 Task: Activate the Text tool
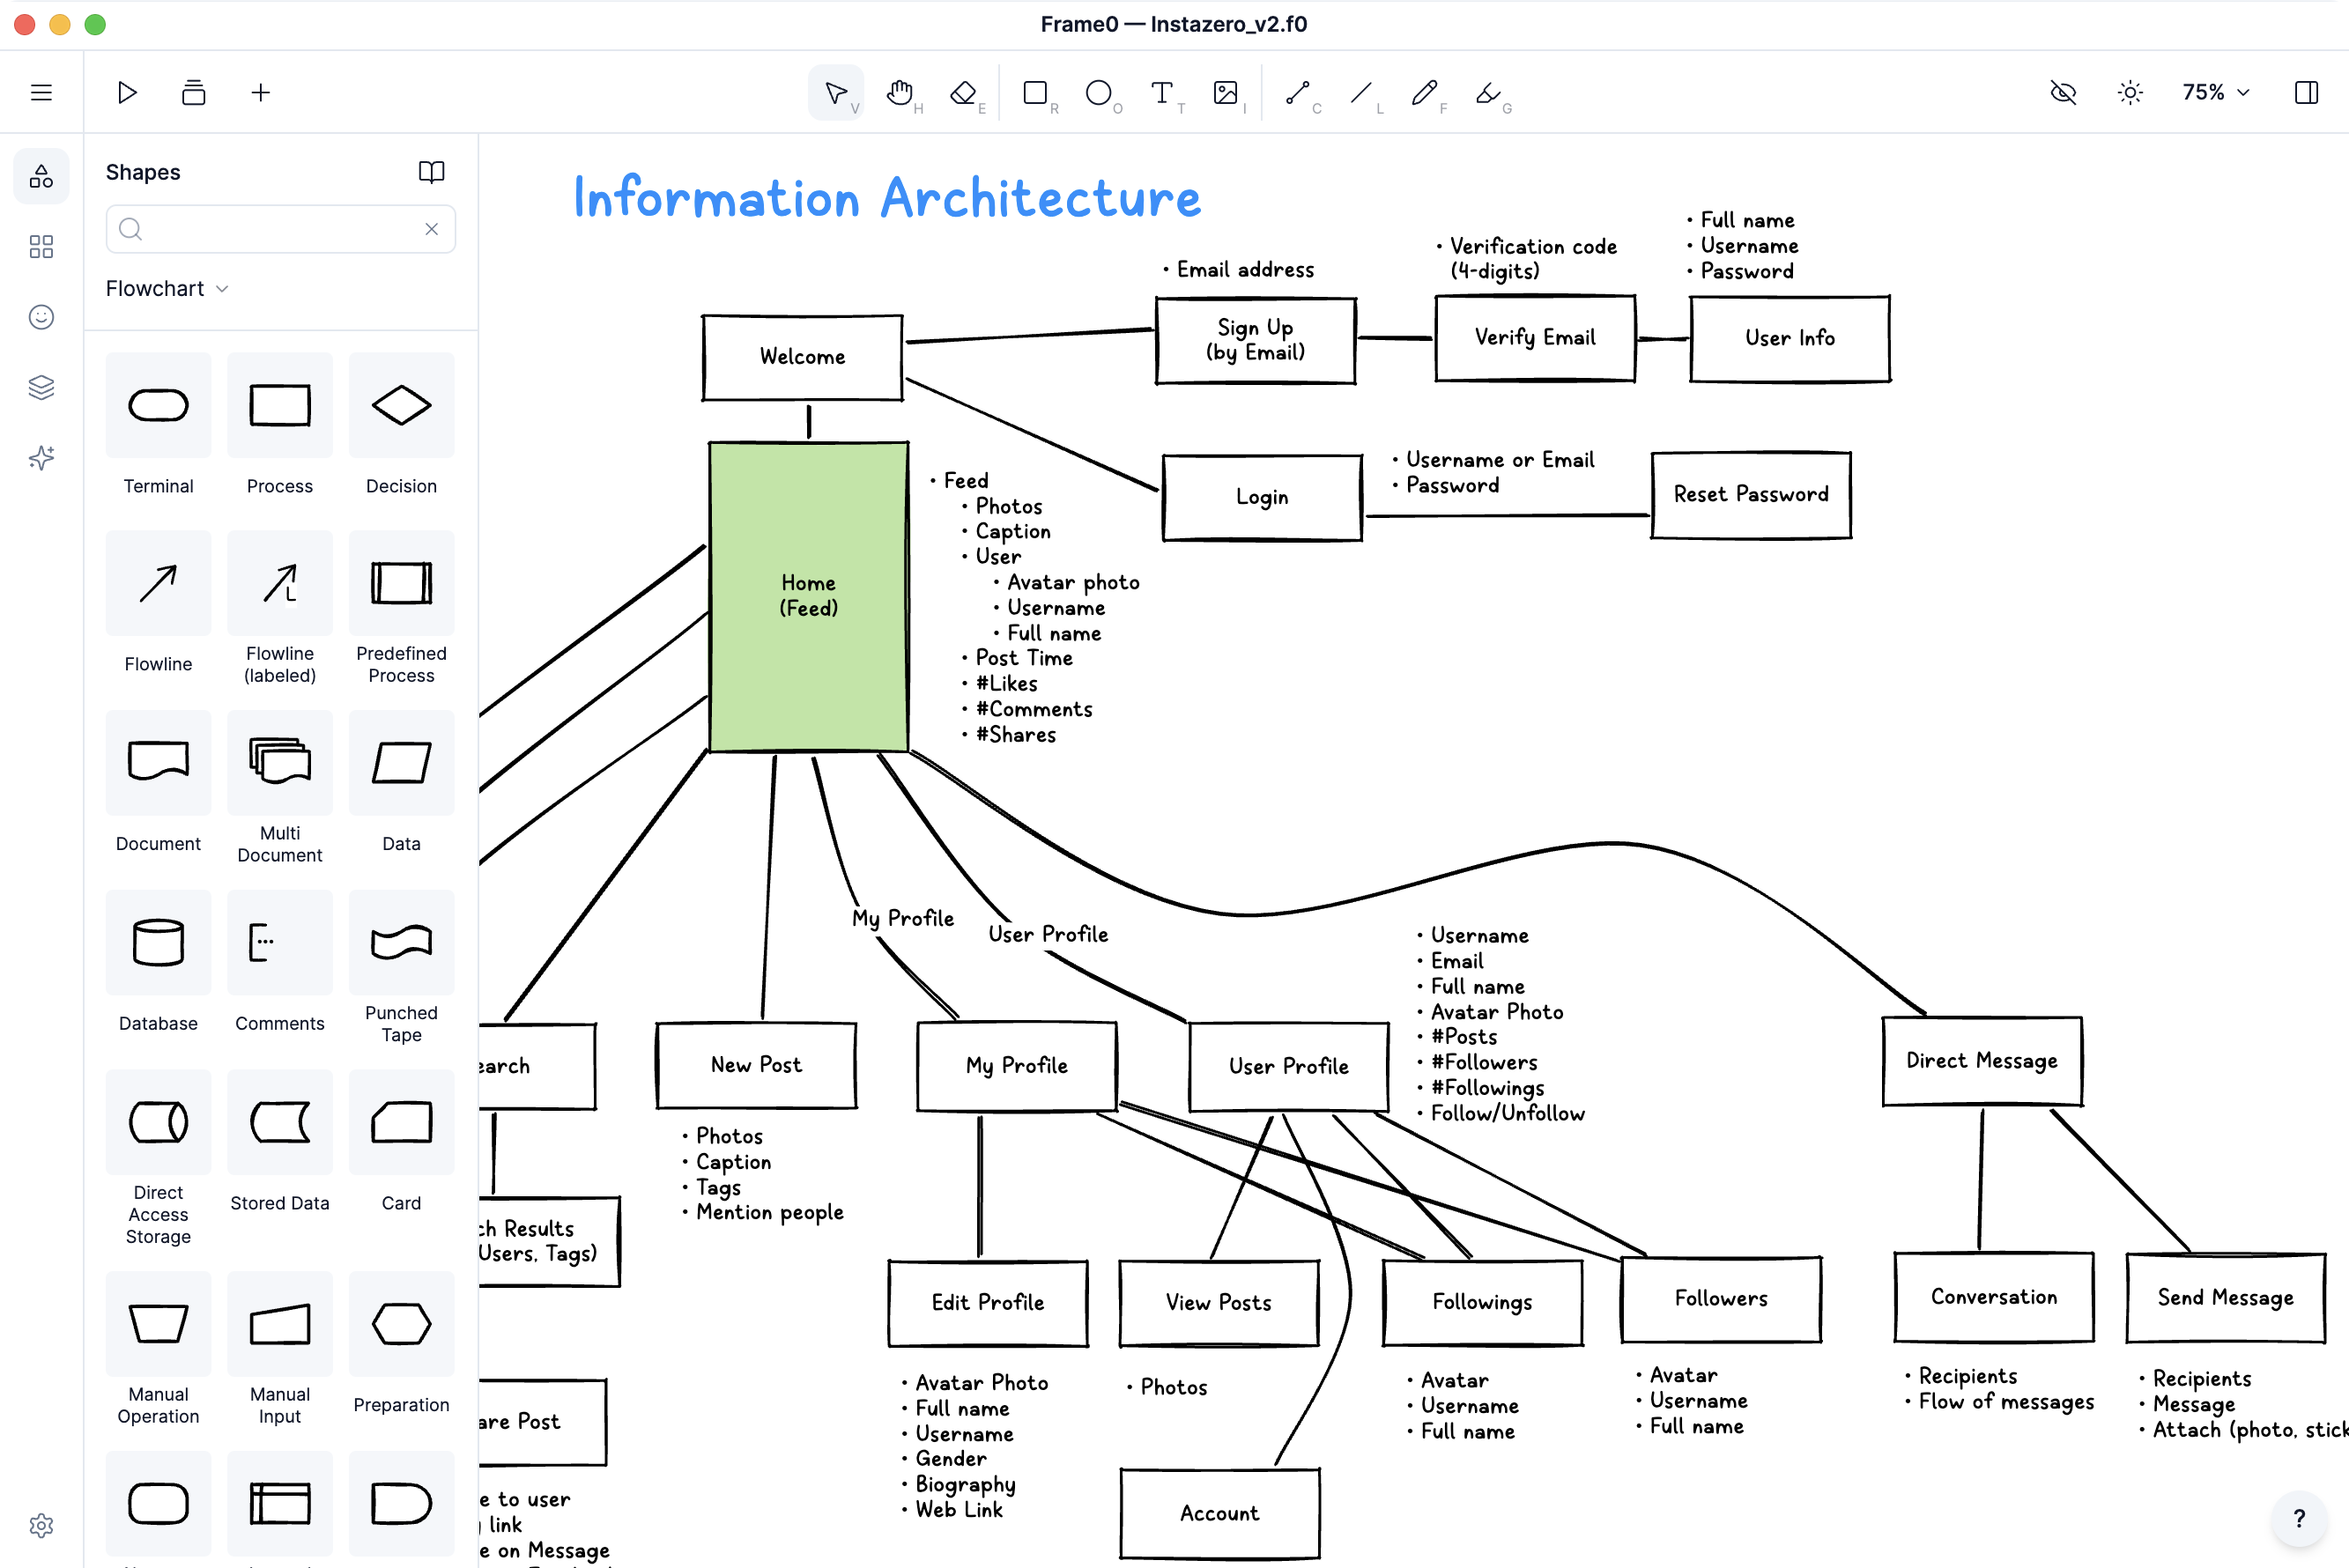point(1161,93)
